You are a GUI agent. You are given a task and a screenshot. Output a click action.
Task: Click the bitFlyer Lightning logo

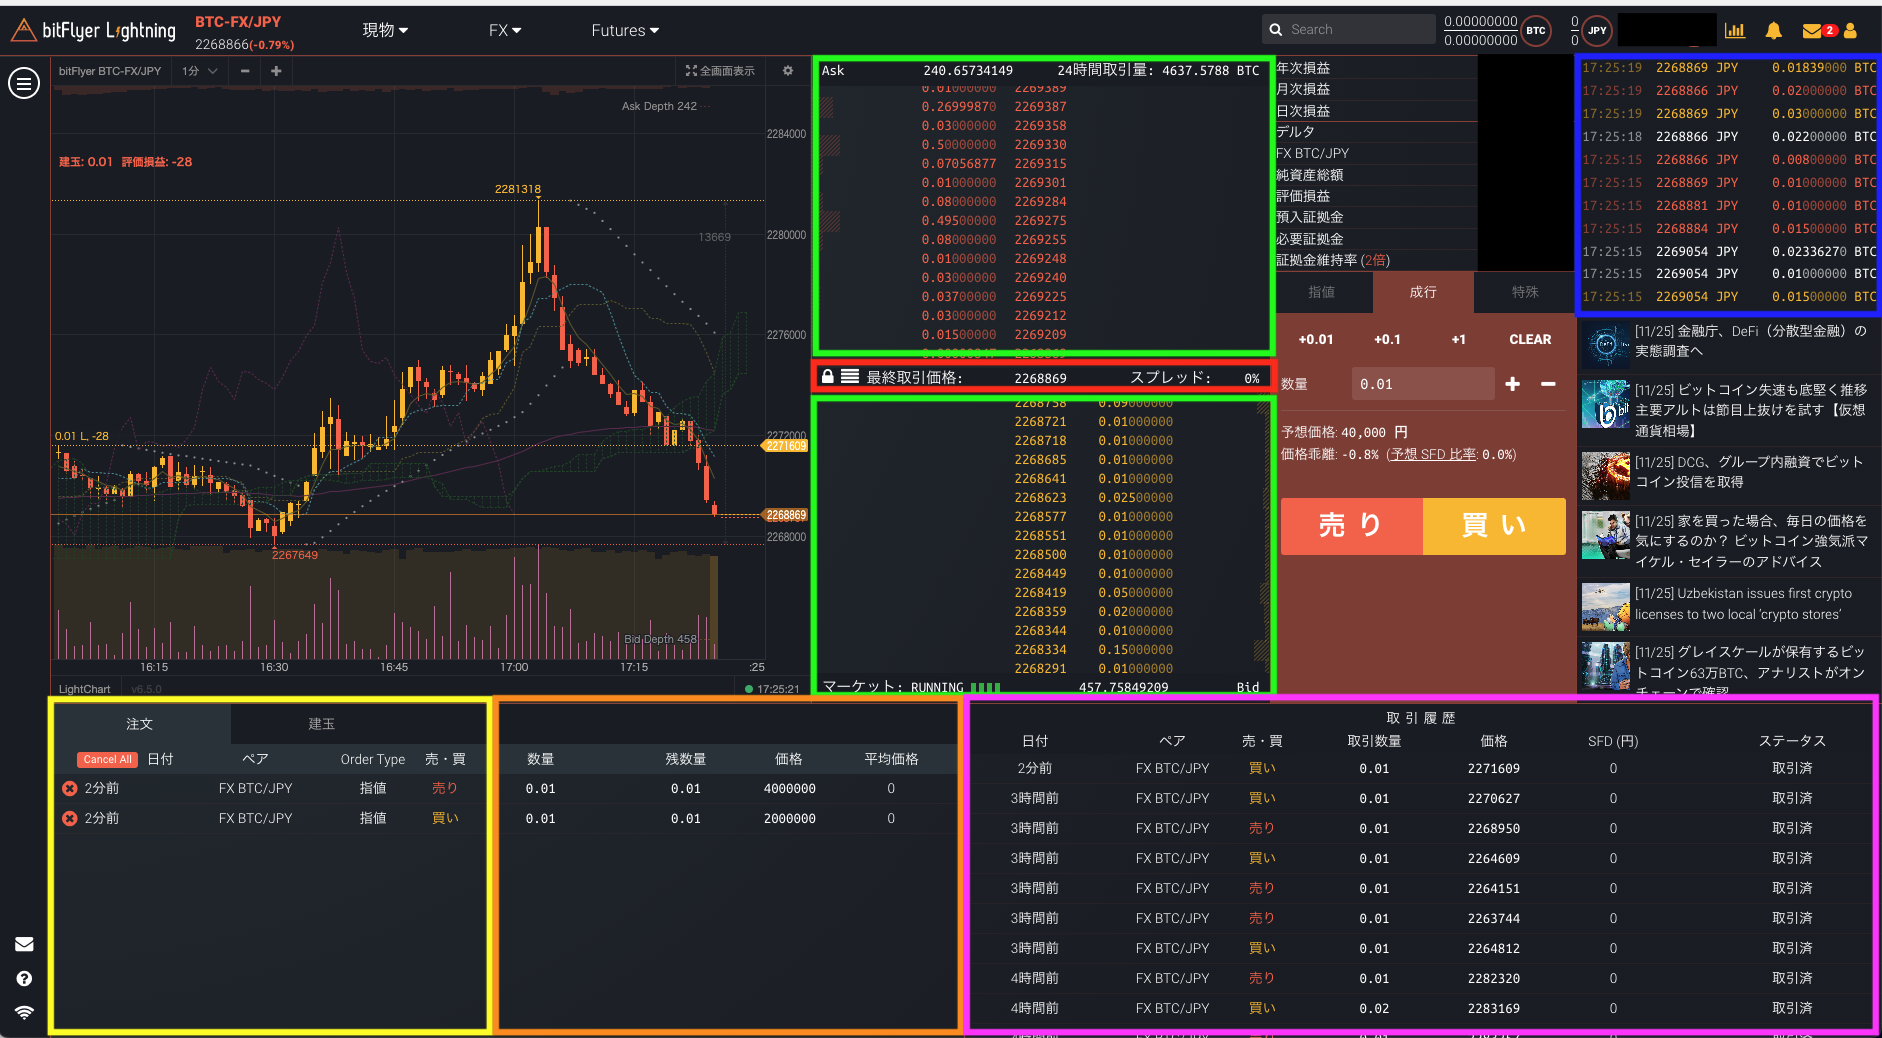pyautogui.click(x=93, y=31)
